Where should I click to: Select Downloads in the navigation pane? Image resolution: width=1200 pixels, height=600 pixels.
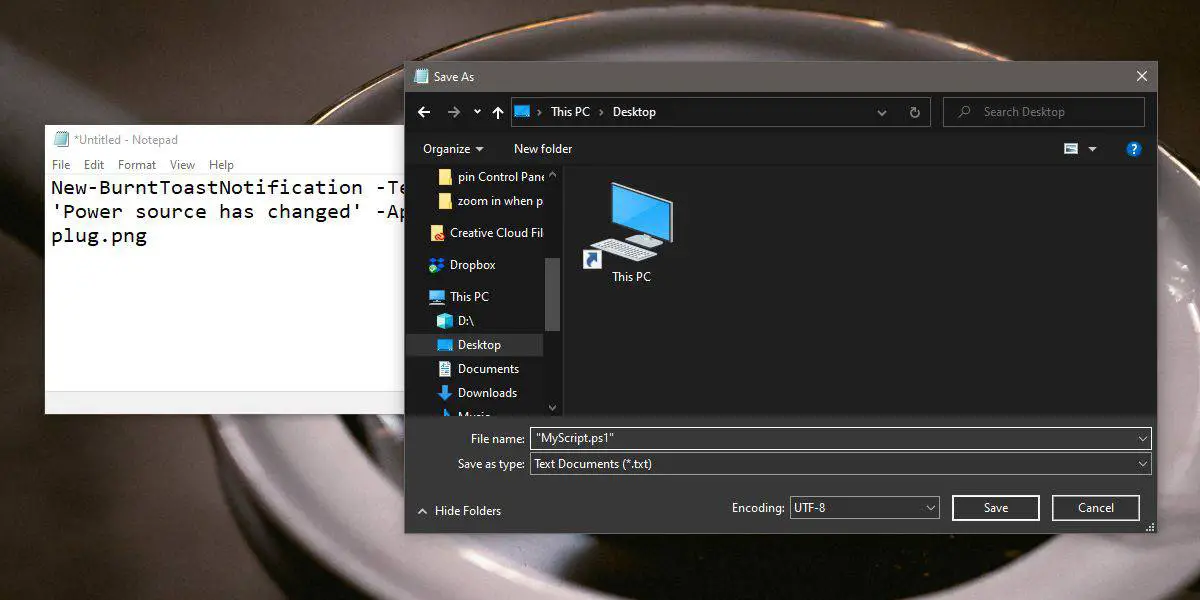pyautogui.click(x=477, y=393)
